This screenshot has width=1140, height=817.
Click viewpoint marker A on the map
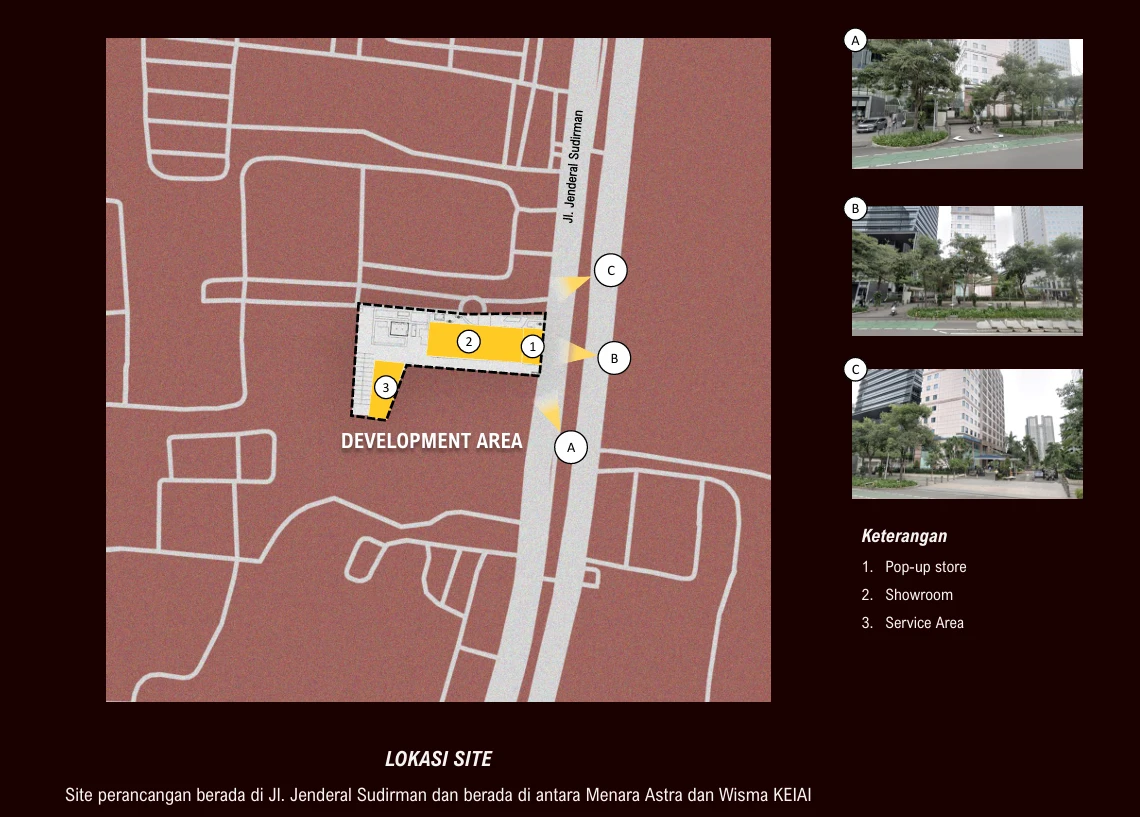point(571,447)
